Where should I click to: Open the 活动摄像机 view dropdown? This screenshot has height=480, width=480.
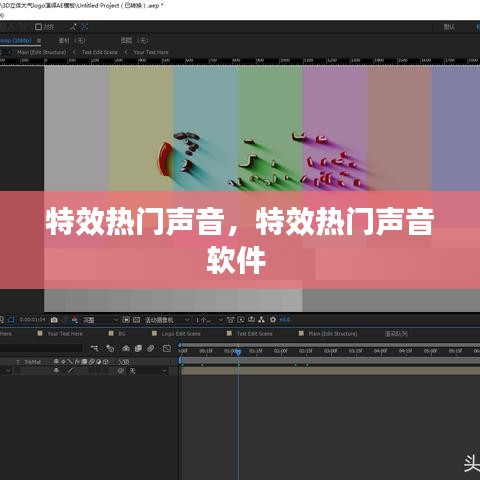coord(167,320)
